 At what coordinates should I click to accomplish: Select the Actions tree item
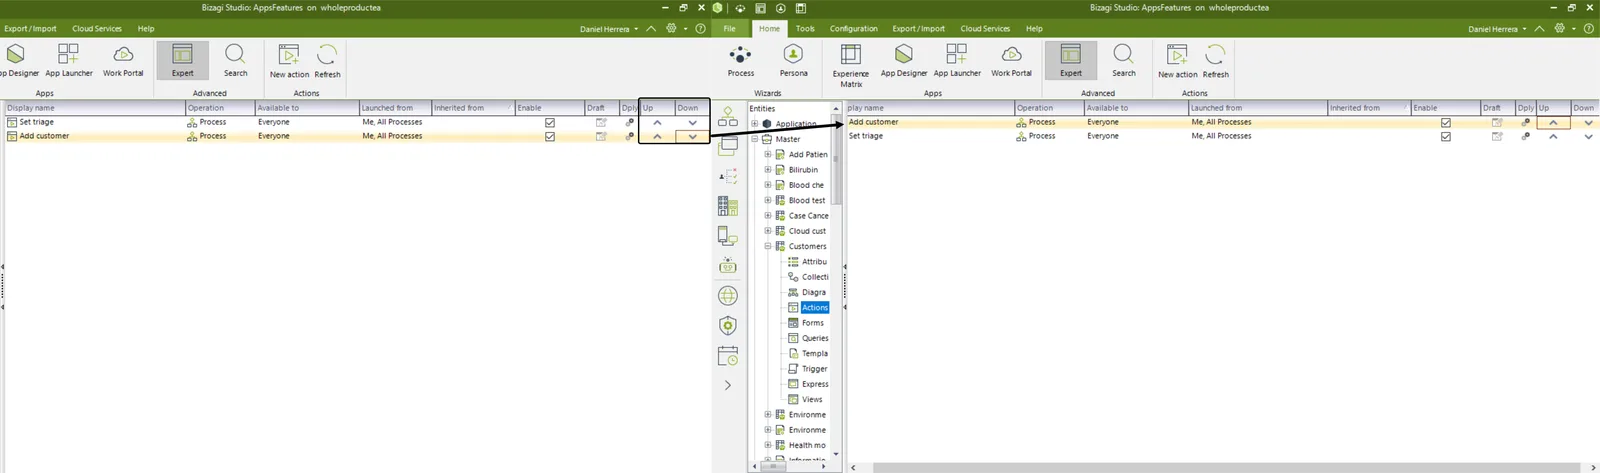pyautogui.click(x=814, y=308)
